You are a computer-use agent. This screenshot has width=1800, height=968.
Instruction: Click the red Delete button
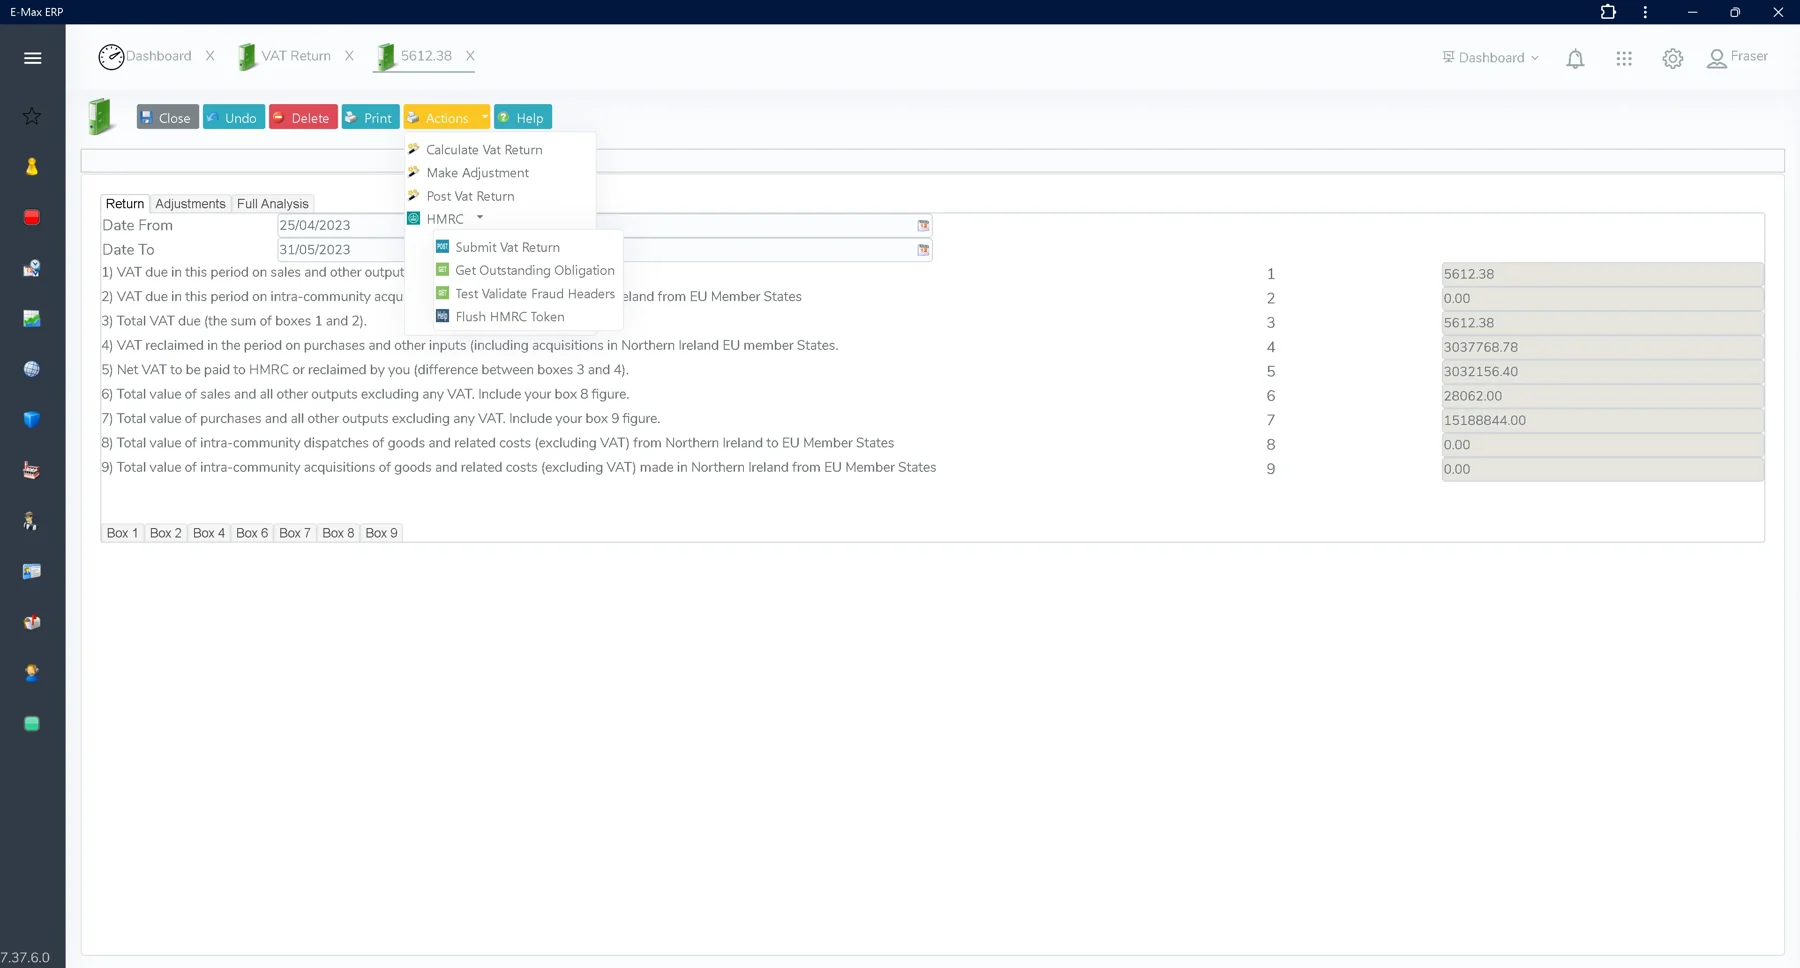tap(303, 118)
